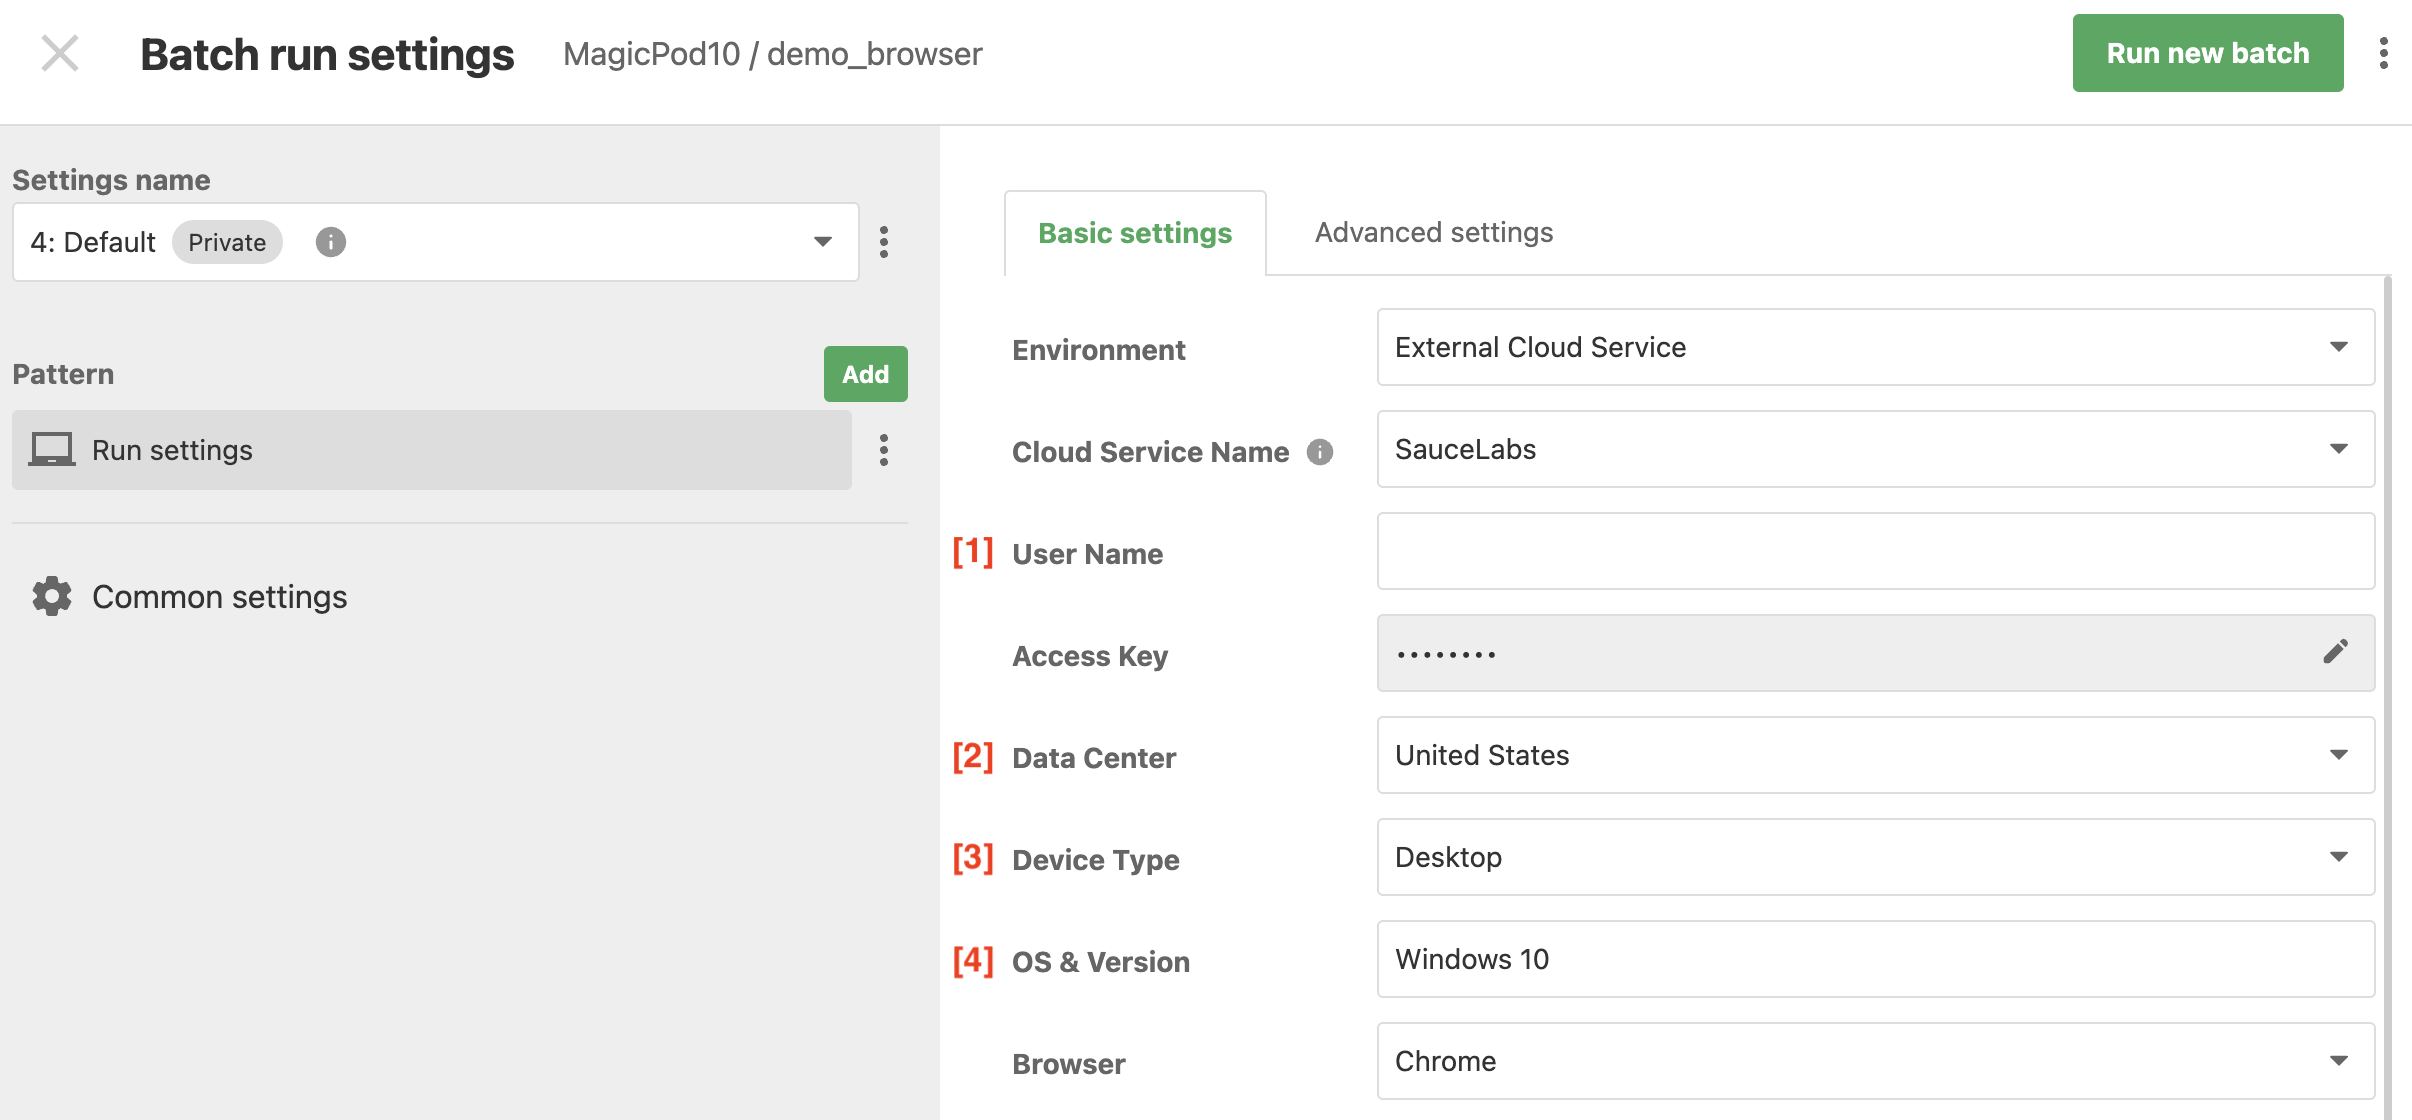Select the Run settings laptop icon
This screenshot has width=2412, height=1120.
click(51, 449)
